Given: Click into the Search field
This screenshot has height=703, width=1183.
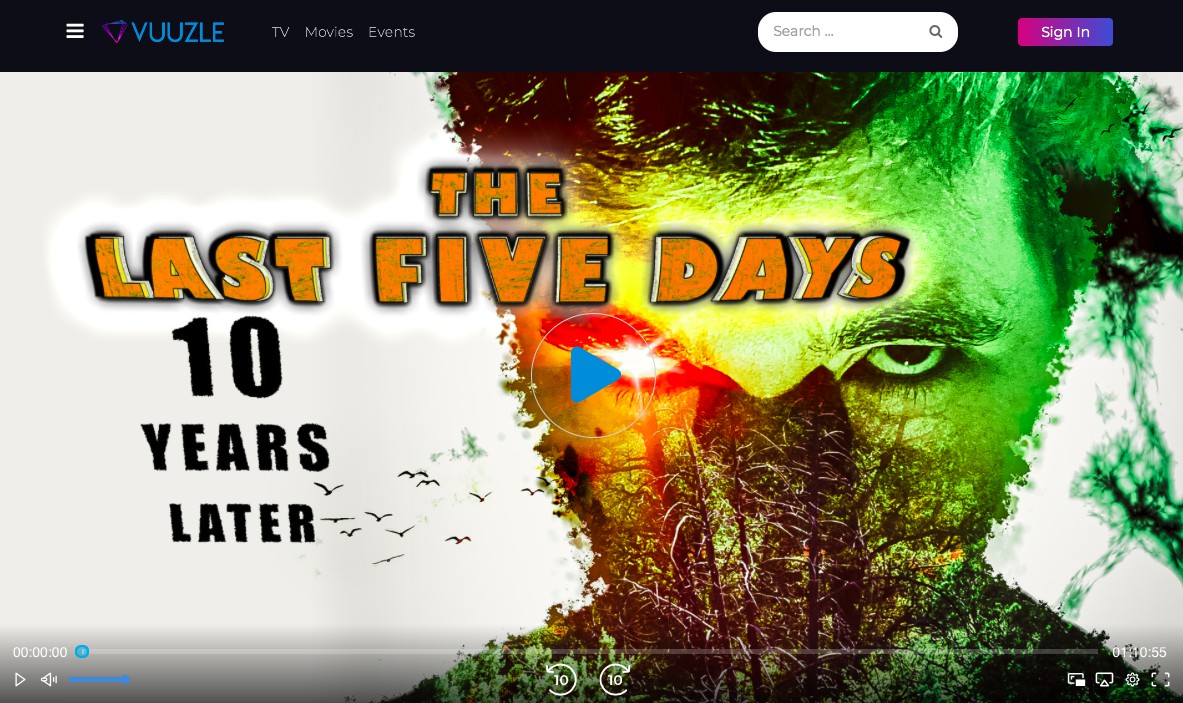Looking at the screenshot, I should [845, 32].
